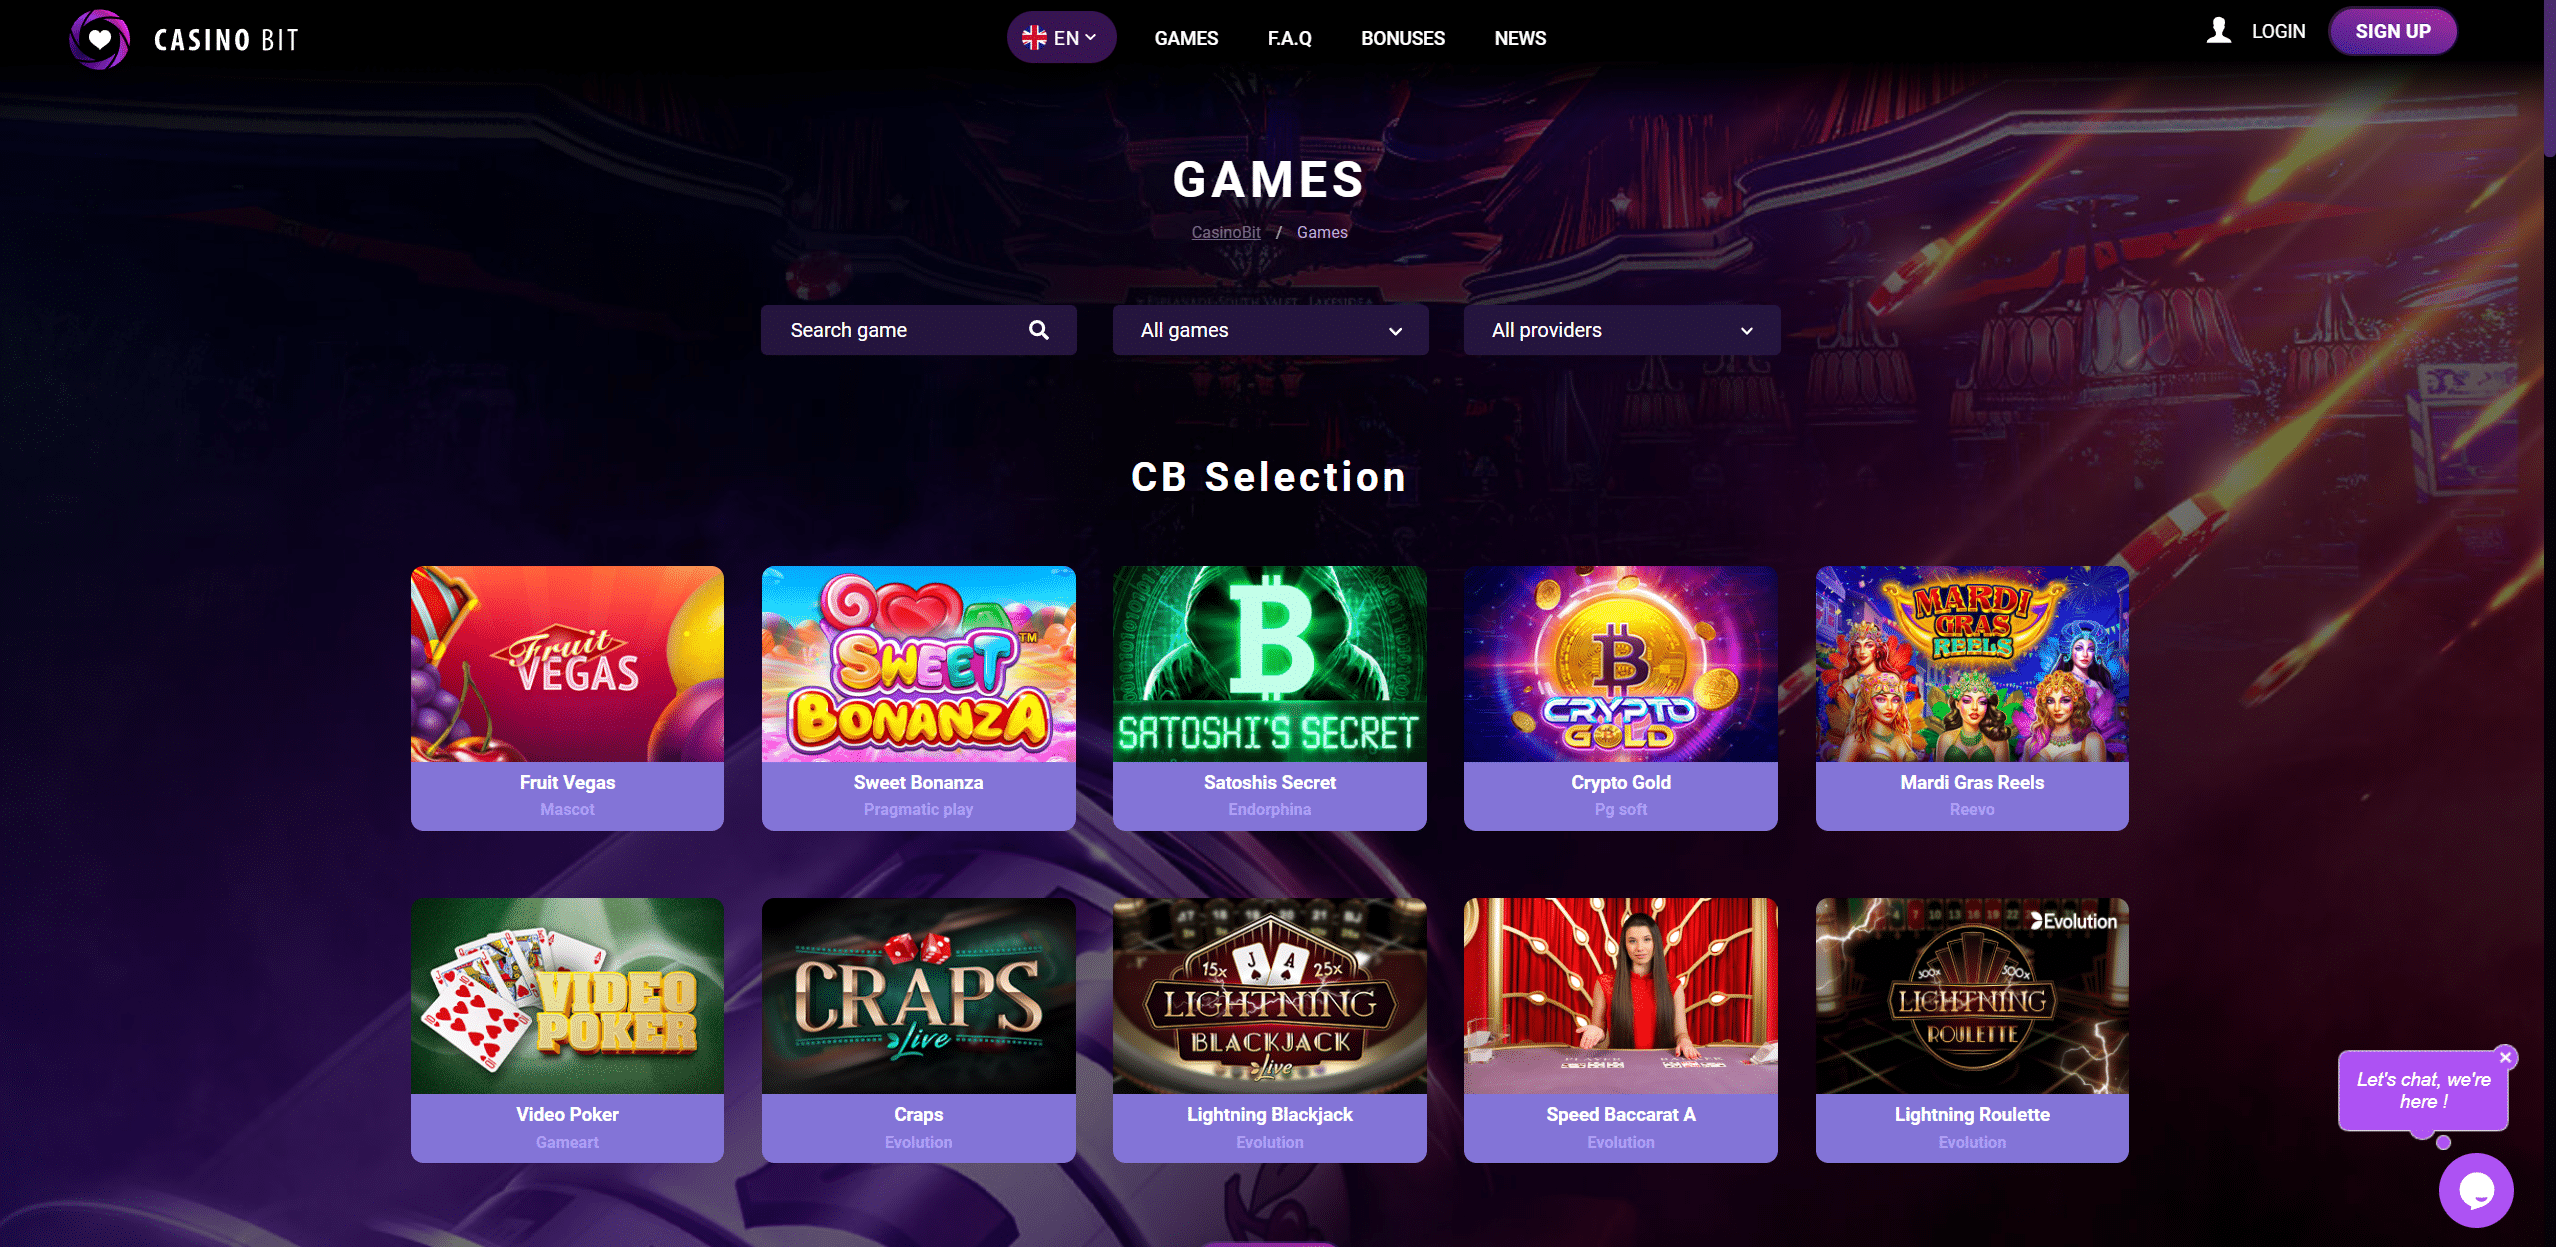Open the Crypto Gold game thumbnail
Screen dimensions: 2556x1247
(x=1620, y=664)
